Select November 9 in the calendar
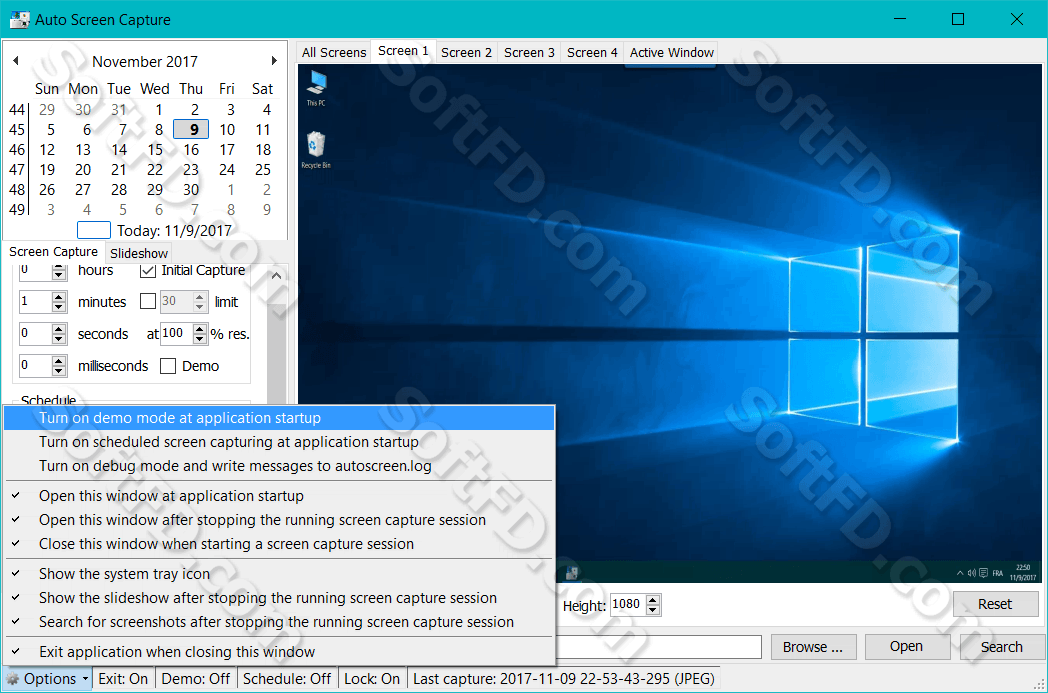 [x=191, y=130]
